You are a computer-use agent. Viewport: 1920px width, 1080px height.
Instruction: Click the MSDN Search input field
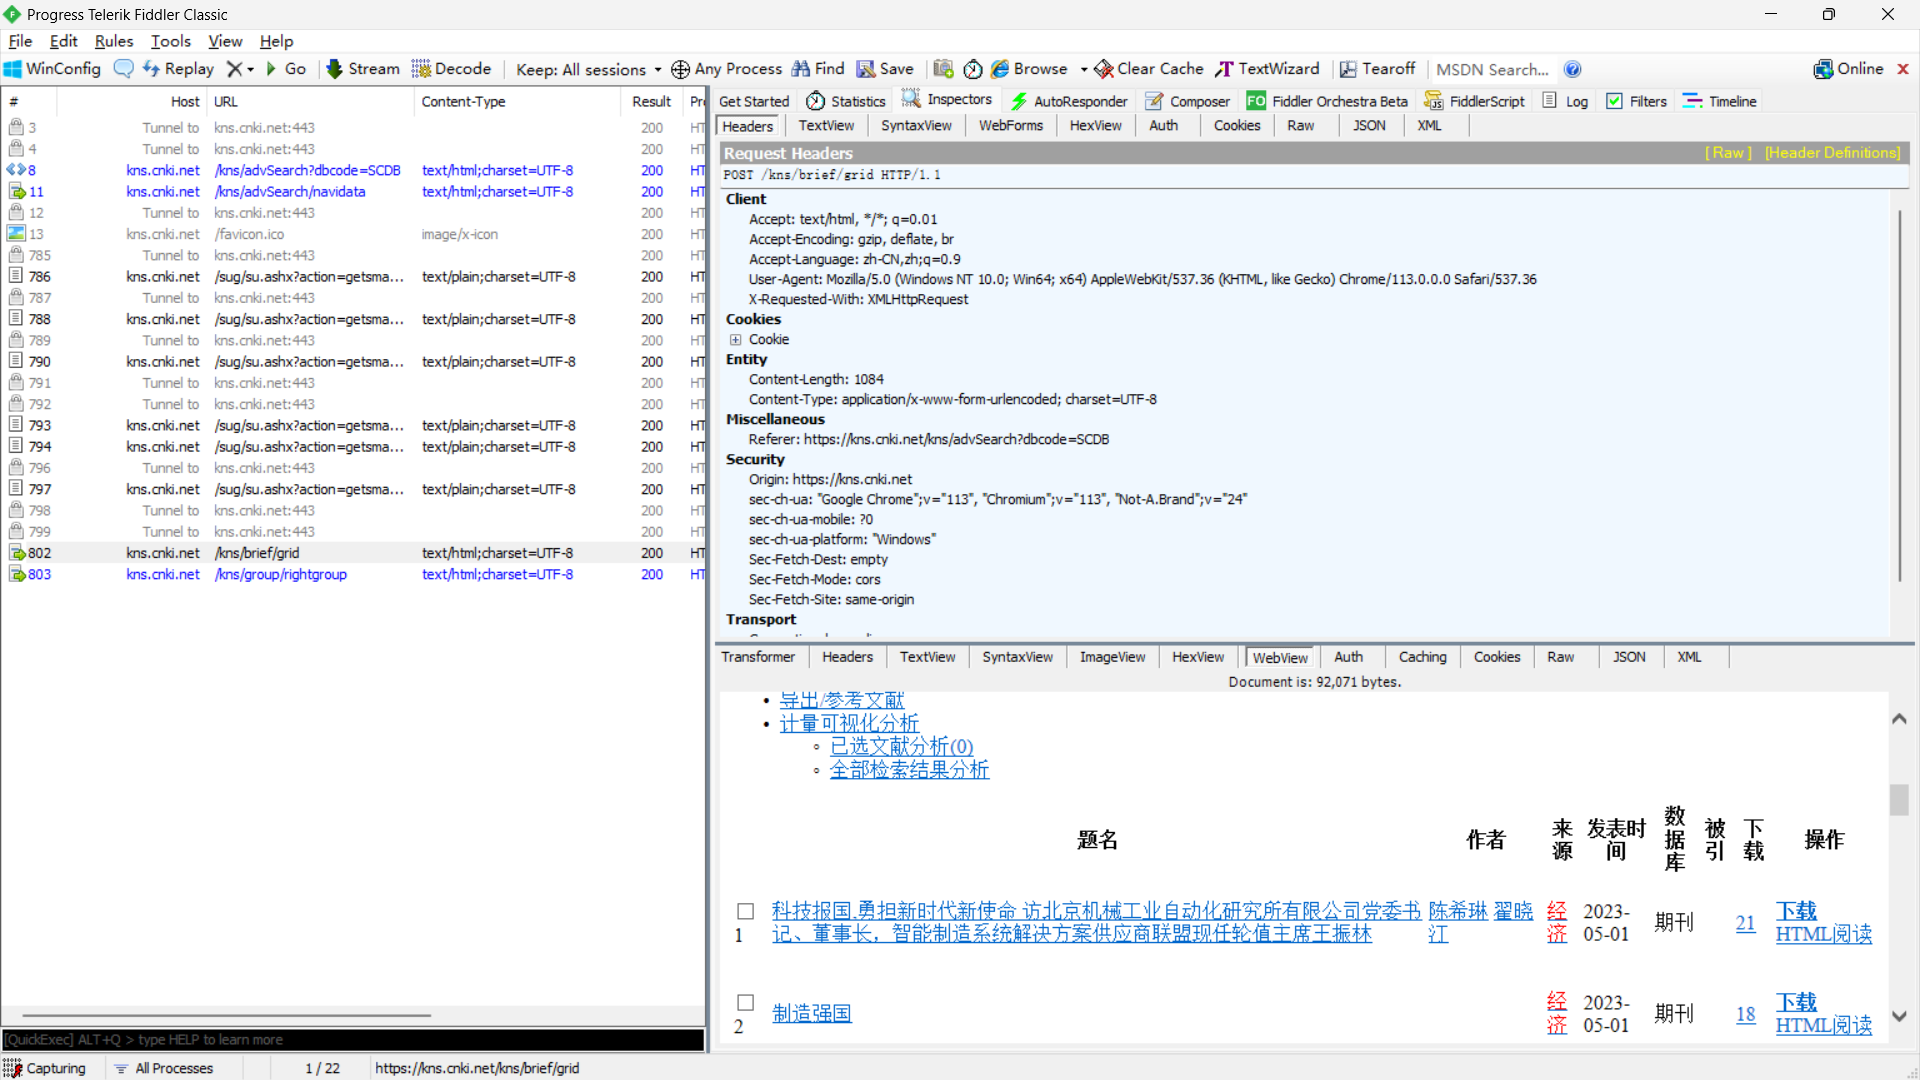[1492, 69]
